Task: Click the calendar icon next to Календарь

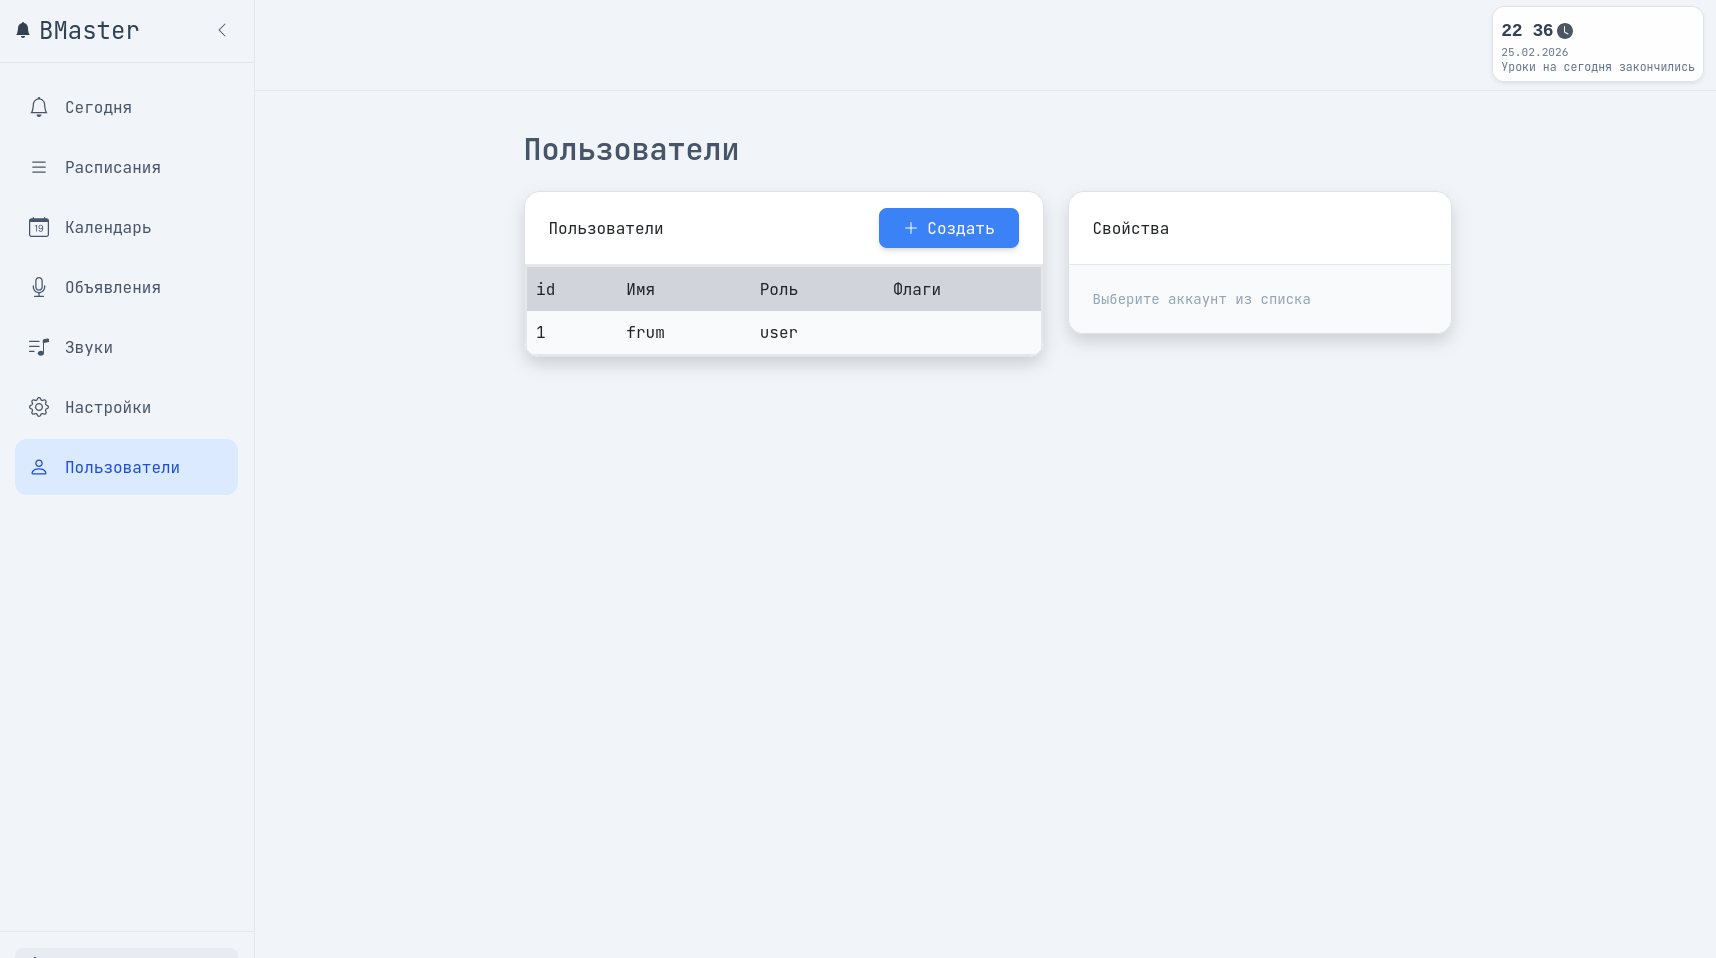Action: pyautogui.click(x=39, y=227)
